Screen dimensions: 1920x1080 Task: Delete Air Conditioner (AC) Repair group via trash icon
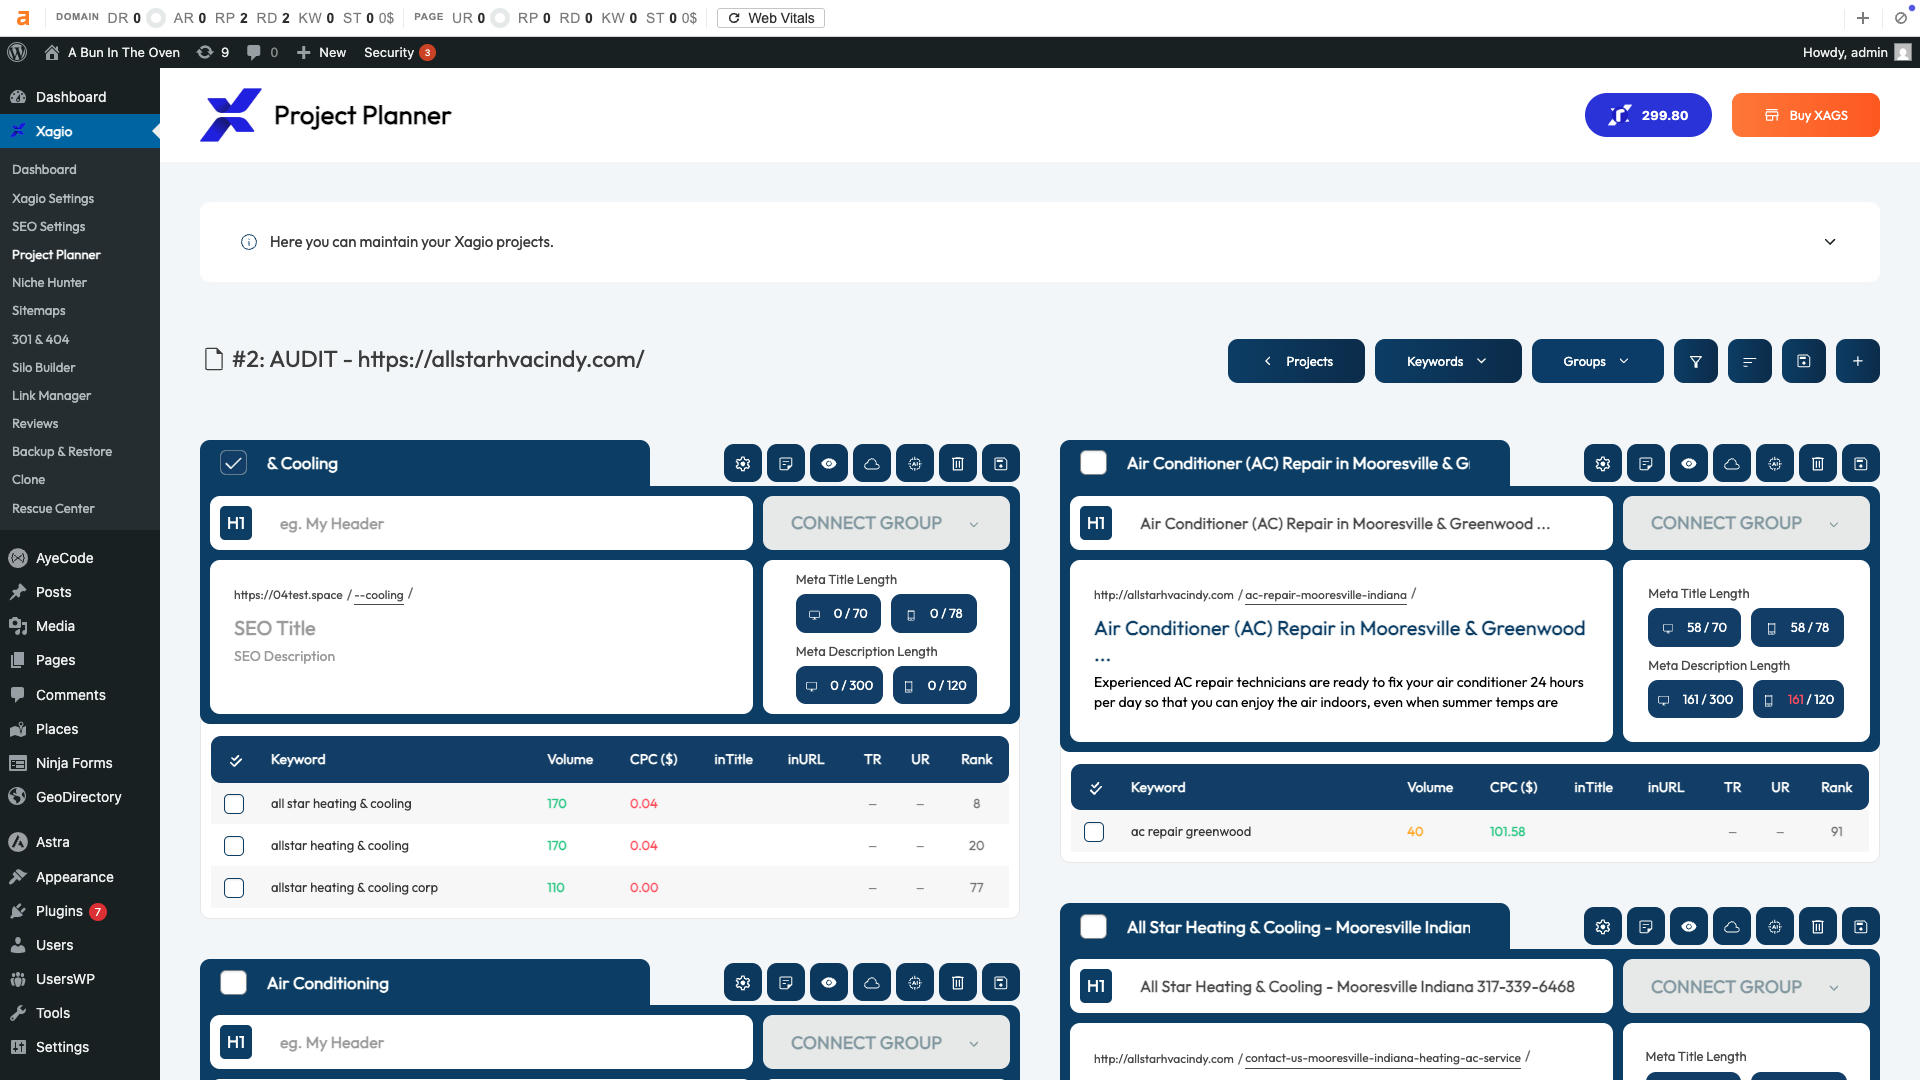tap(1817, 464)
